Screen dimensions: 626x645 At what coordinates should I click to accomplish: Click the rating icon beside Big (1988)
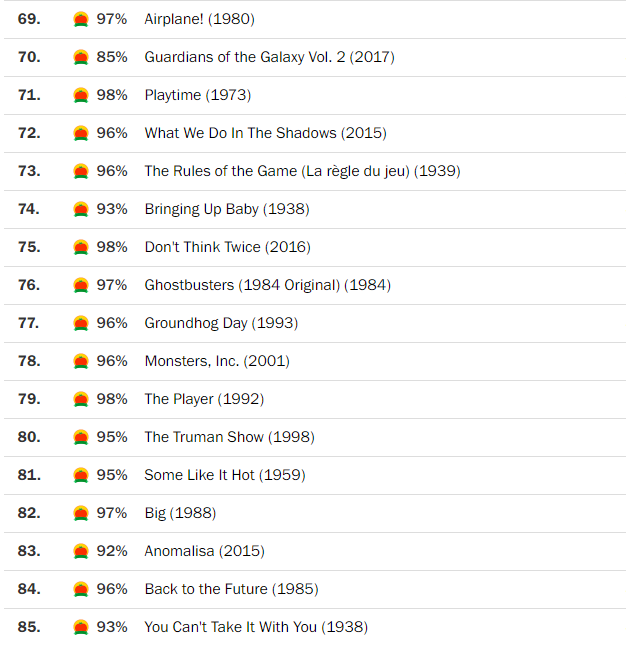[81, 513]
